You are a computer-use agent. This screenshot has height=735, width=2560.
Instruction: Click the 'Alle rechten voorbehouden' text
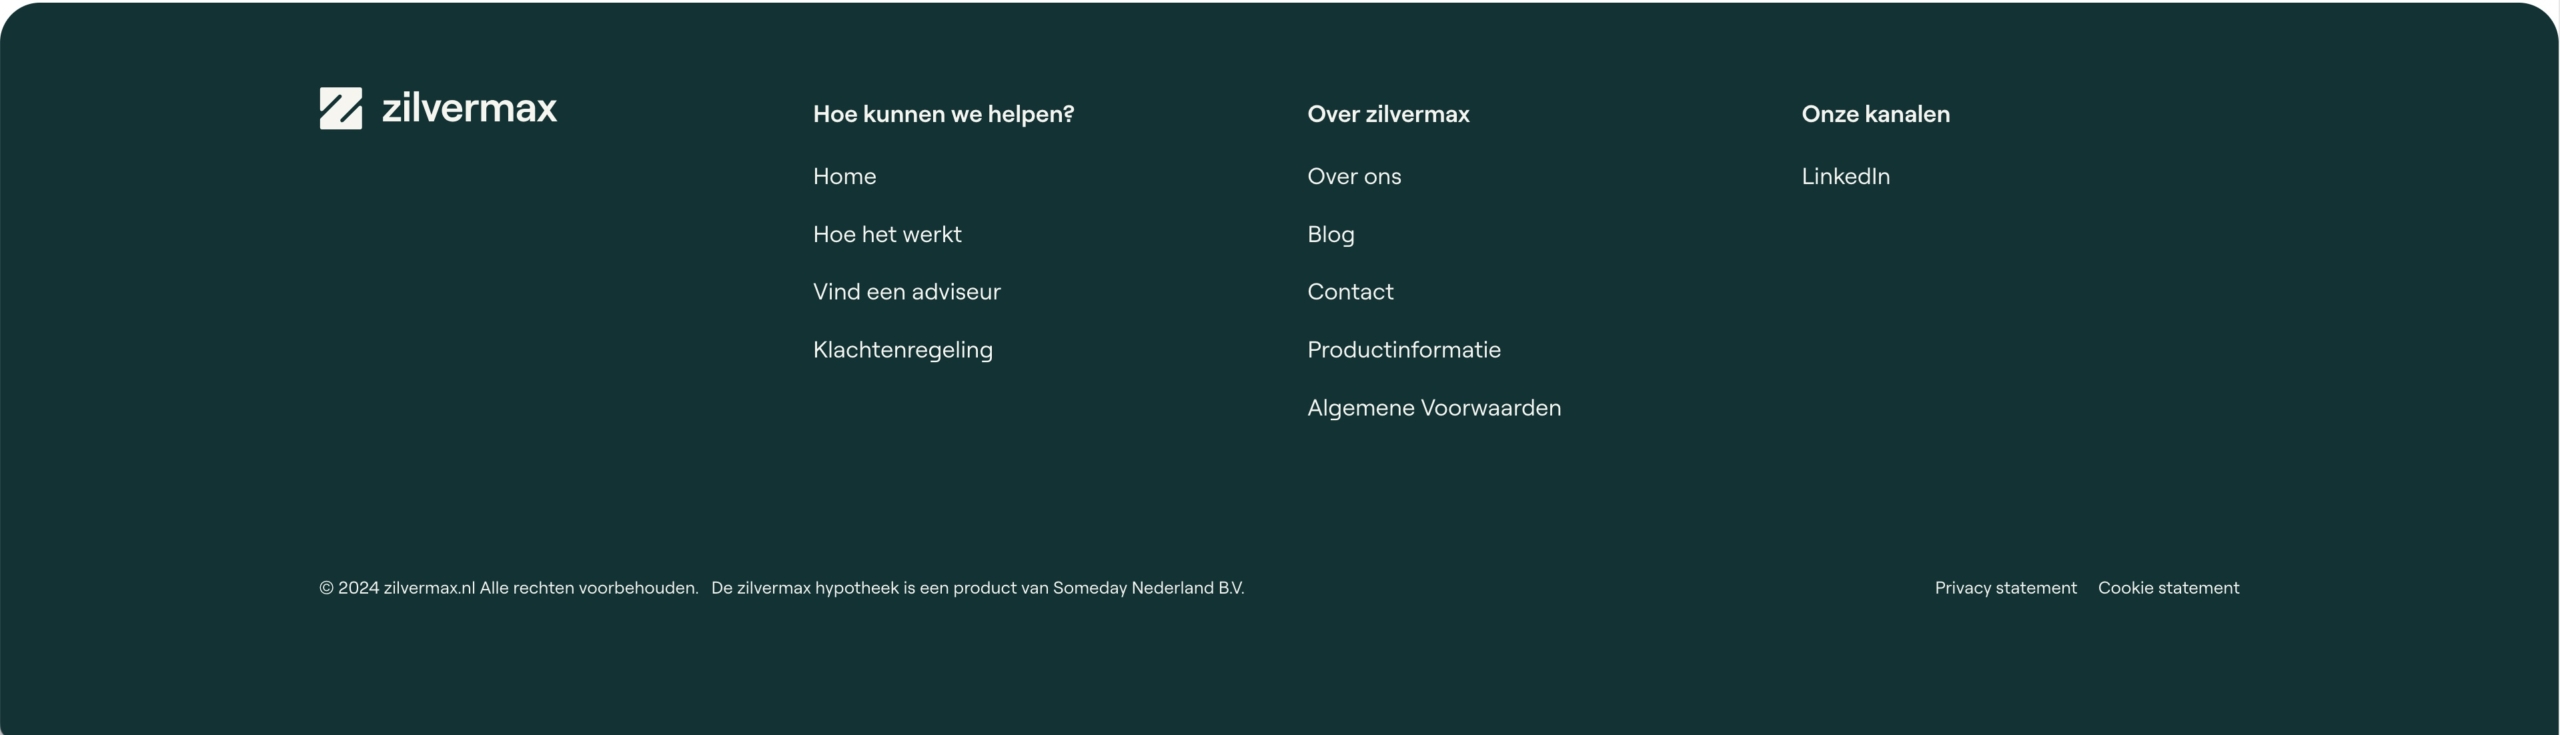click(x=588, y=588)
